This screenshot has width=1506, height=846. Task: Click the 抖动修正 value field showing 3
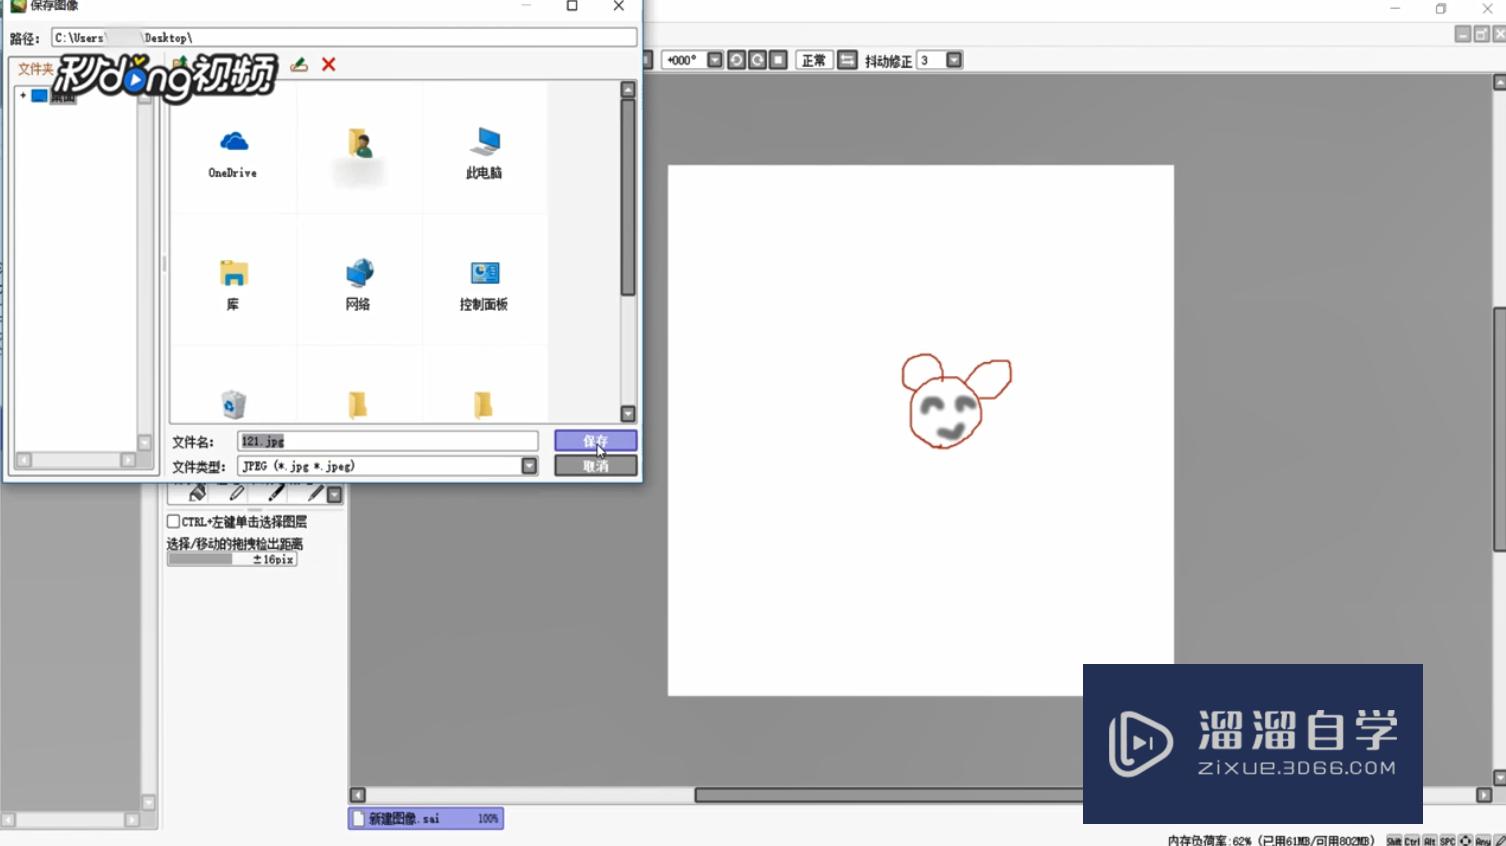[931, 60]
